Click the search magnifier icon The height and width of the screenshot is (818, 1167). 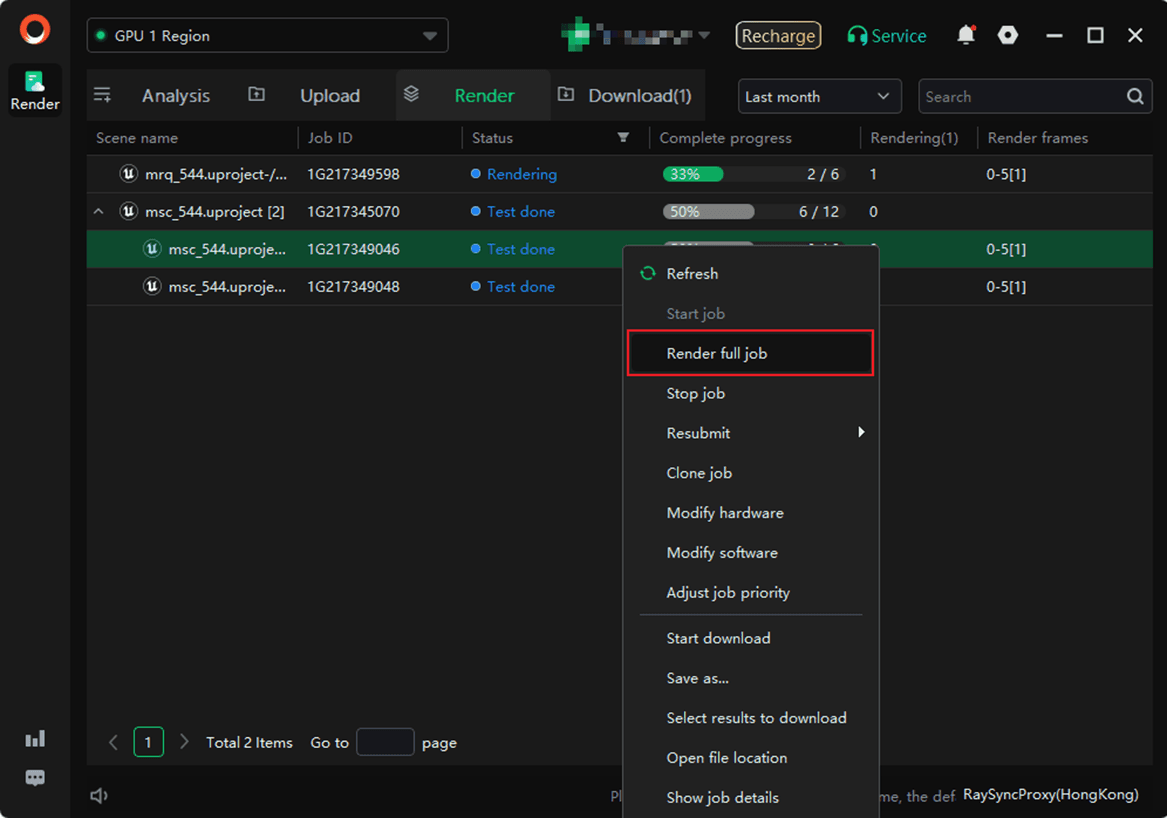pyautogui.click(x=1135, y=97)
